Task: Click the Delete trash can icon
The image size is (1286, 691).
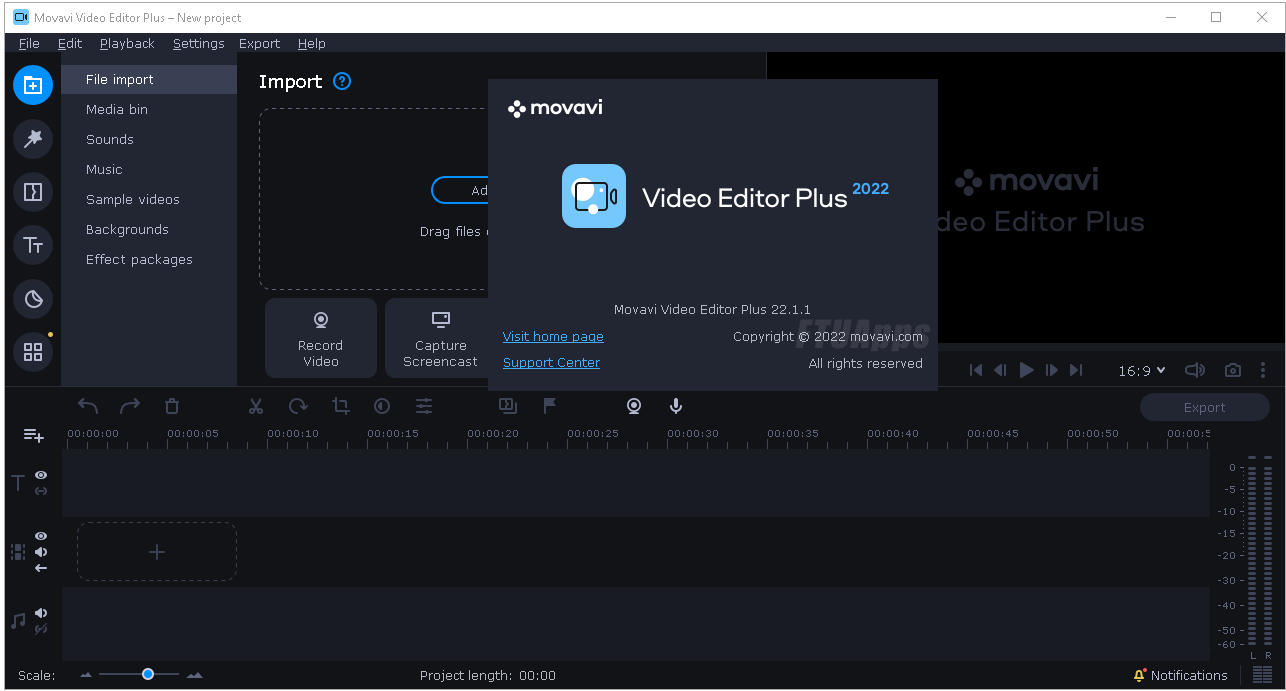Action: click(172, 406)
